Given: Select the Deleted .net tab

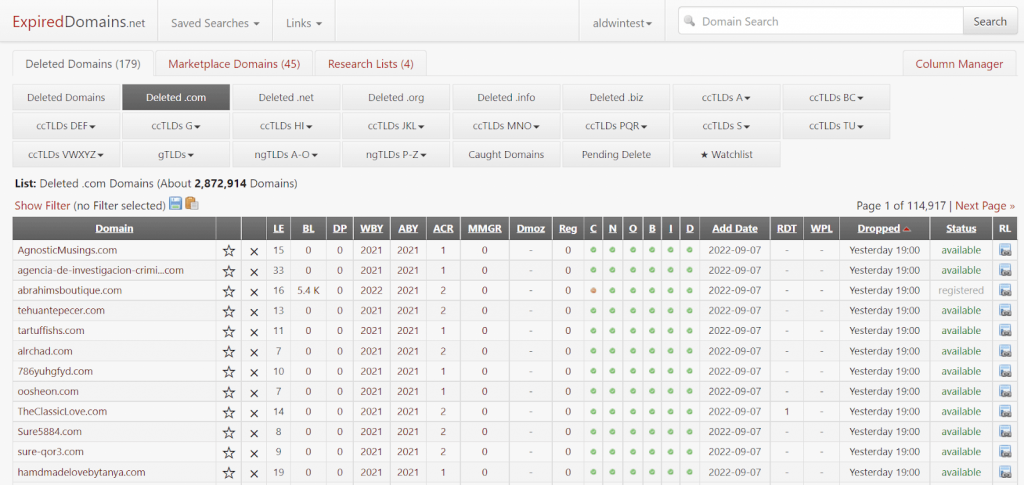Looking at the screenshot, I should [285, 98].
